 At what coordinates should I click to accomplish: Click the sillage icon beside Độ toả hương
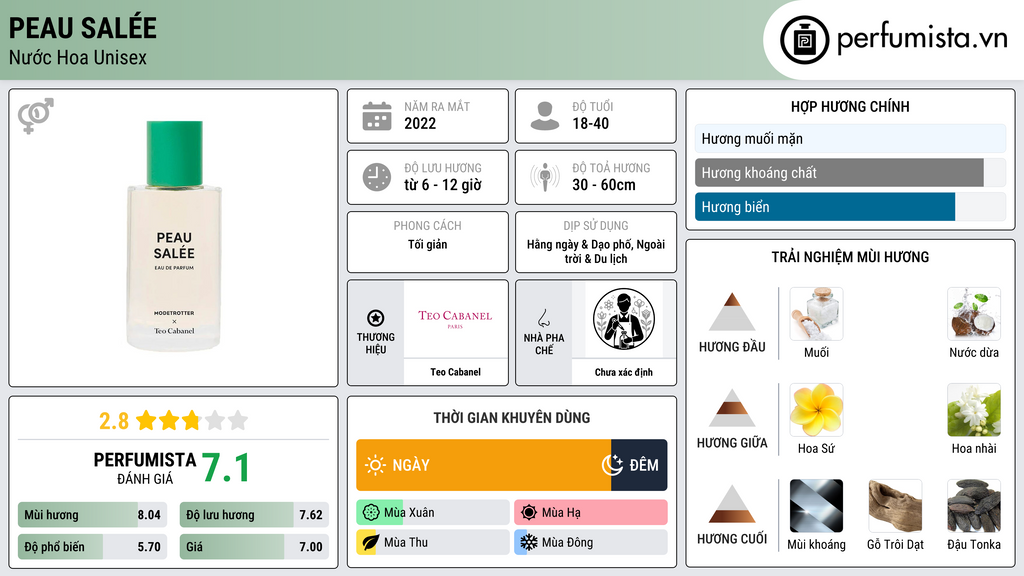(545, 177)
